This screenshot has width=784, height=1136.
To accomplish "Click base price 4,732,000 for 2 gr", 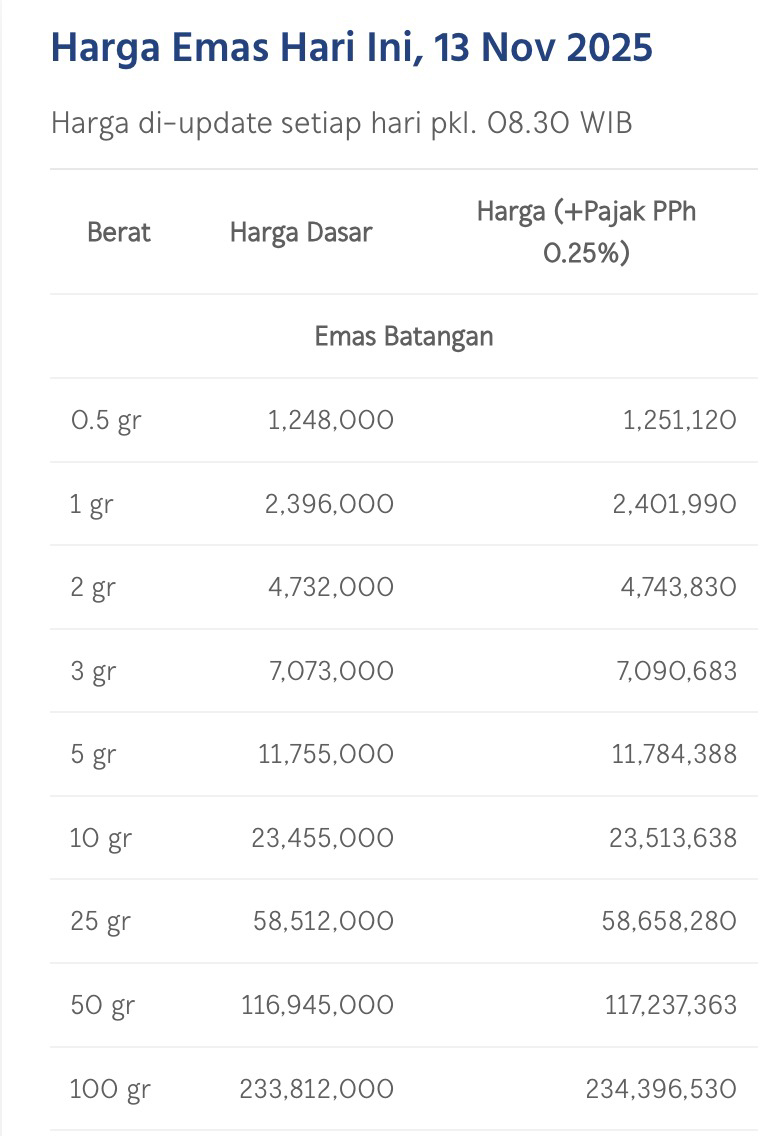I will tap(330, 587).
